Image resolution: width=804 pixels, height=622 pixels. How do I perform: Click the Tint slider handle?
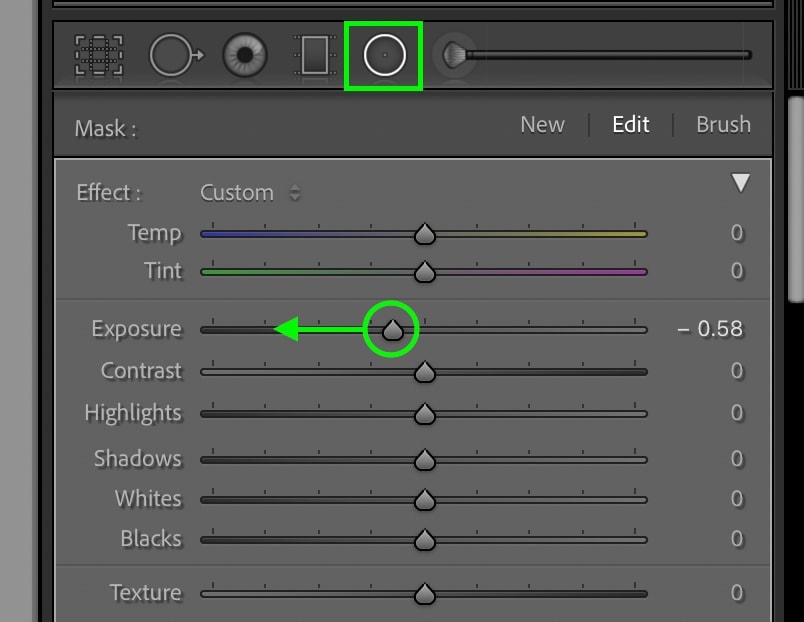pyautogui.click(x=425, y=272)
